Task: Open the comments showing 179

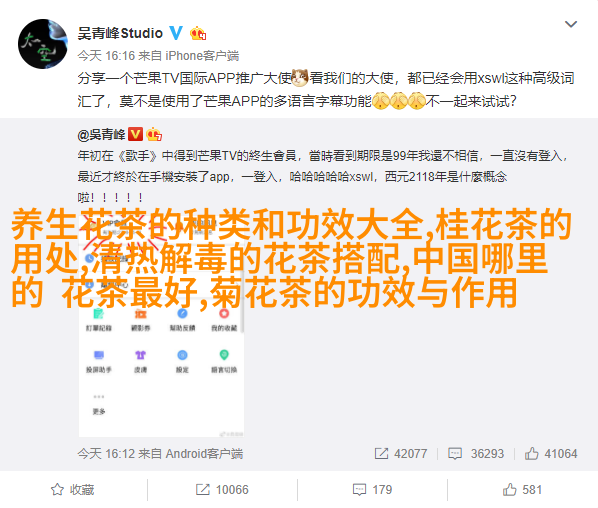Action: click(x=372, y=489)
